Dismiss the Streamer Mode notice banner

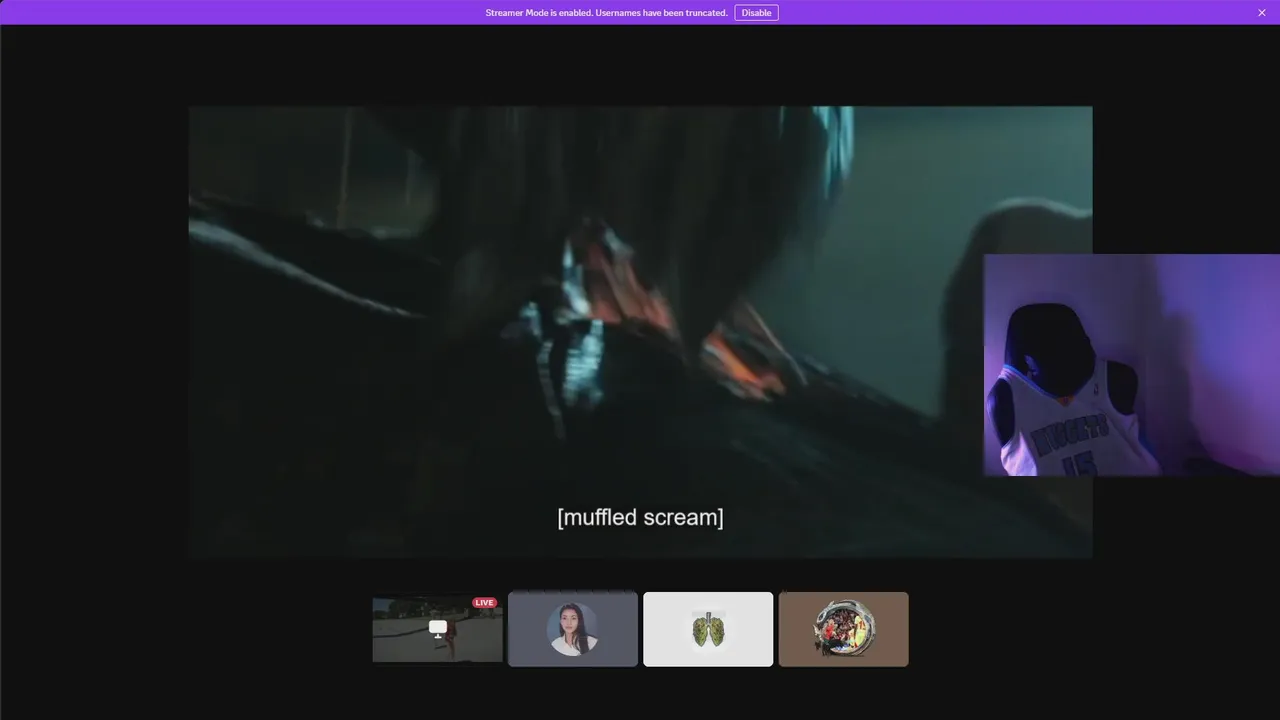point(1262,13)
